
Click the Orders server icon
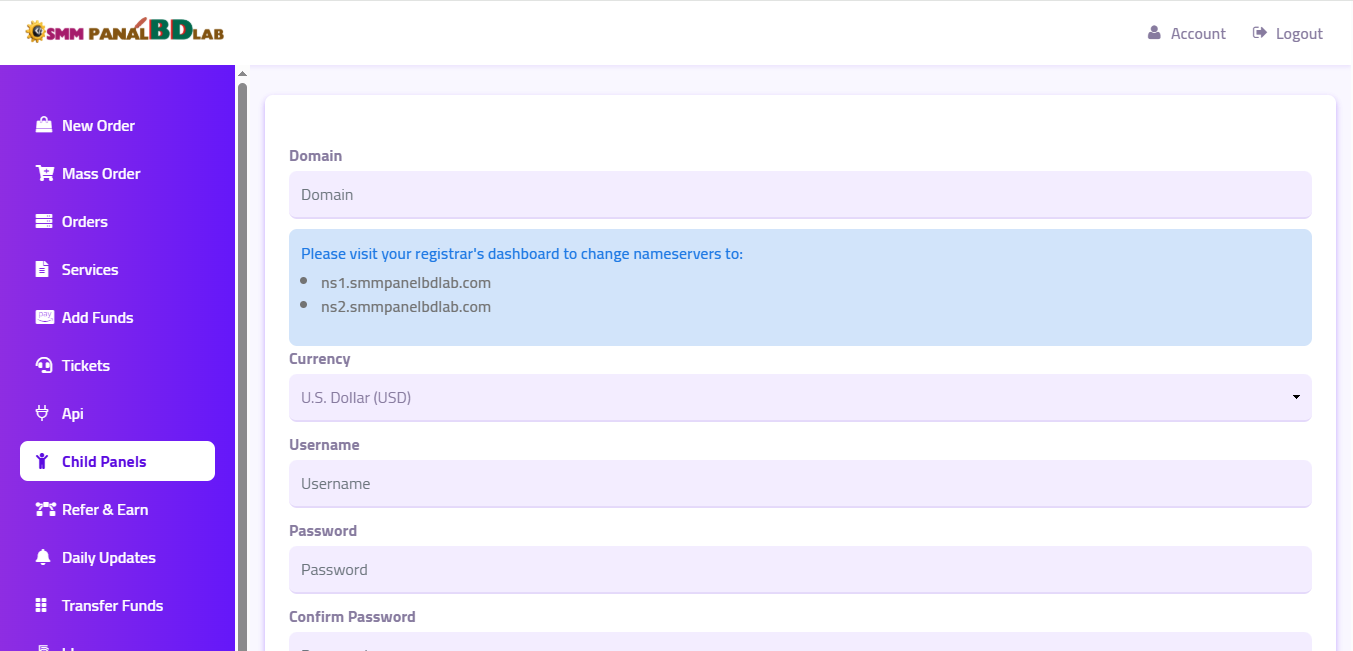(43, 221)
